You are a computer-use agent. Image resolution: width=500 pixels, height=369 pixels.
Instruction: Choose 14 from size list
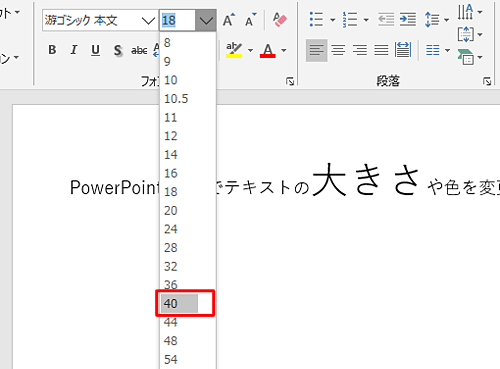(188, 155)
